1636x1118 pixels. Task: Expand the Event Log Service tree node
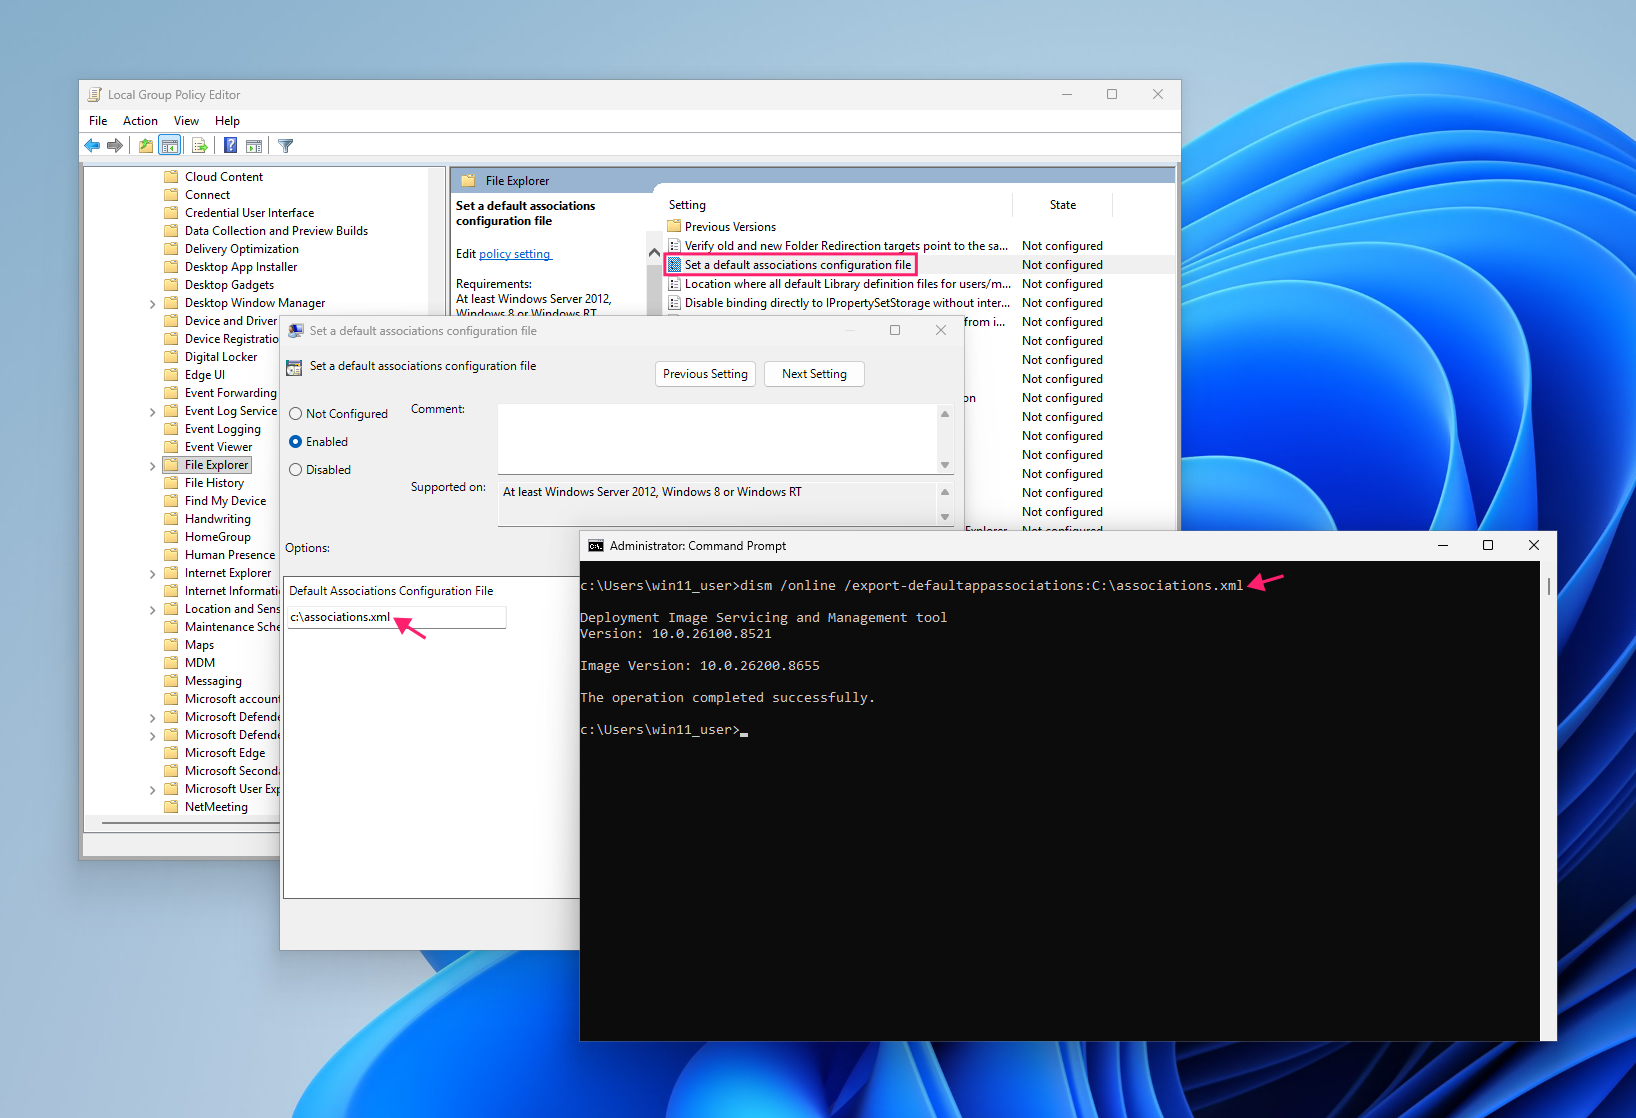(x=152, y=412)
